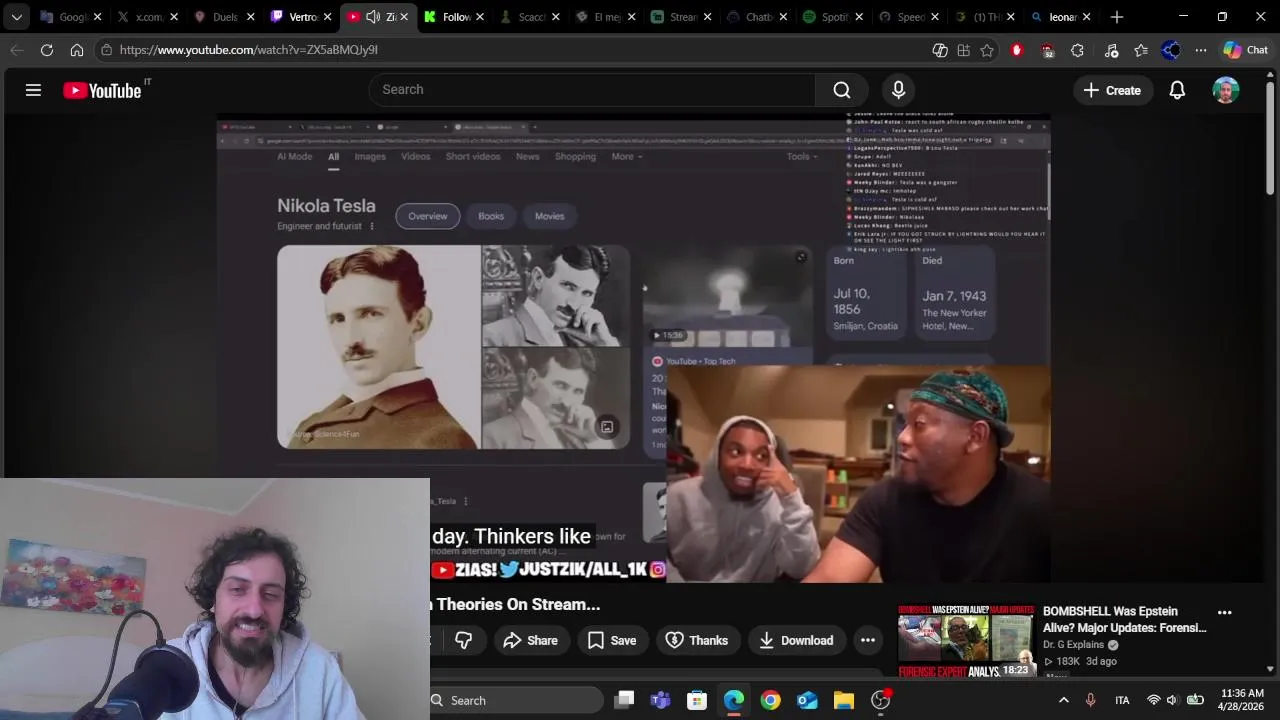Close the Stream tab
The image size is (1280, 720).
tap(707, 17)
